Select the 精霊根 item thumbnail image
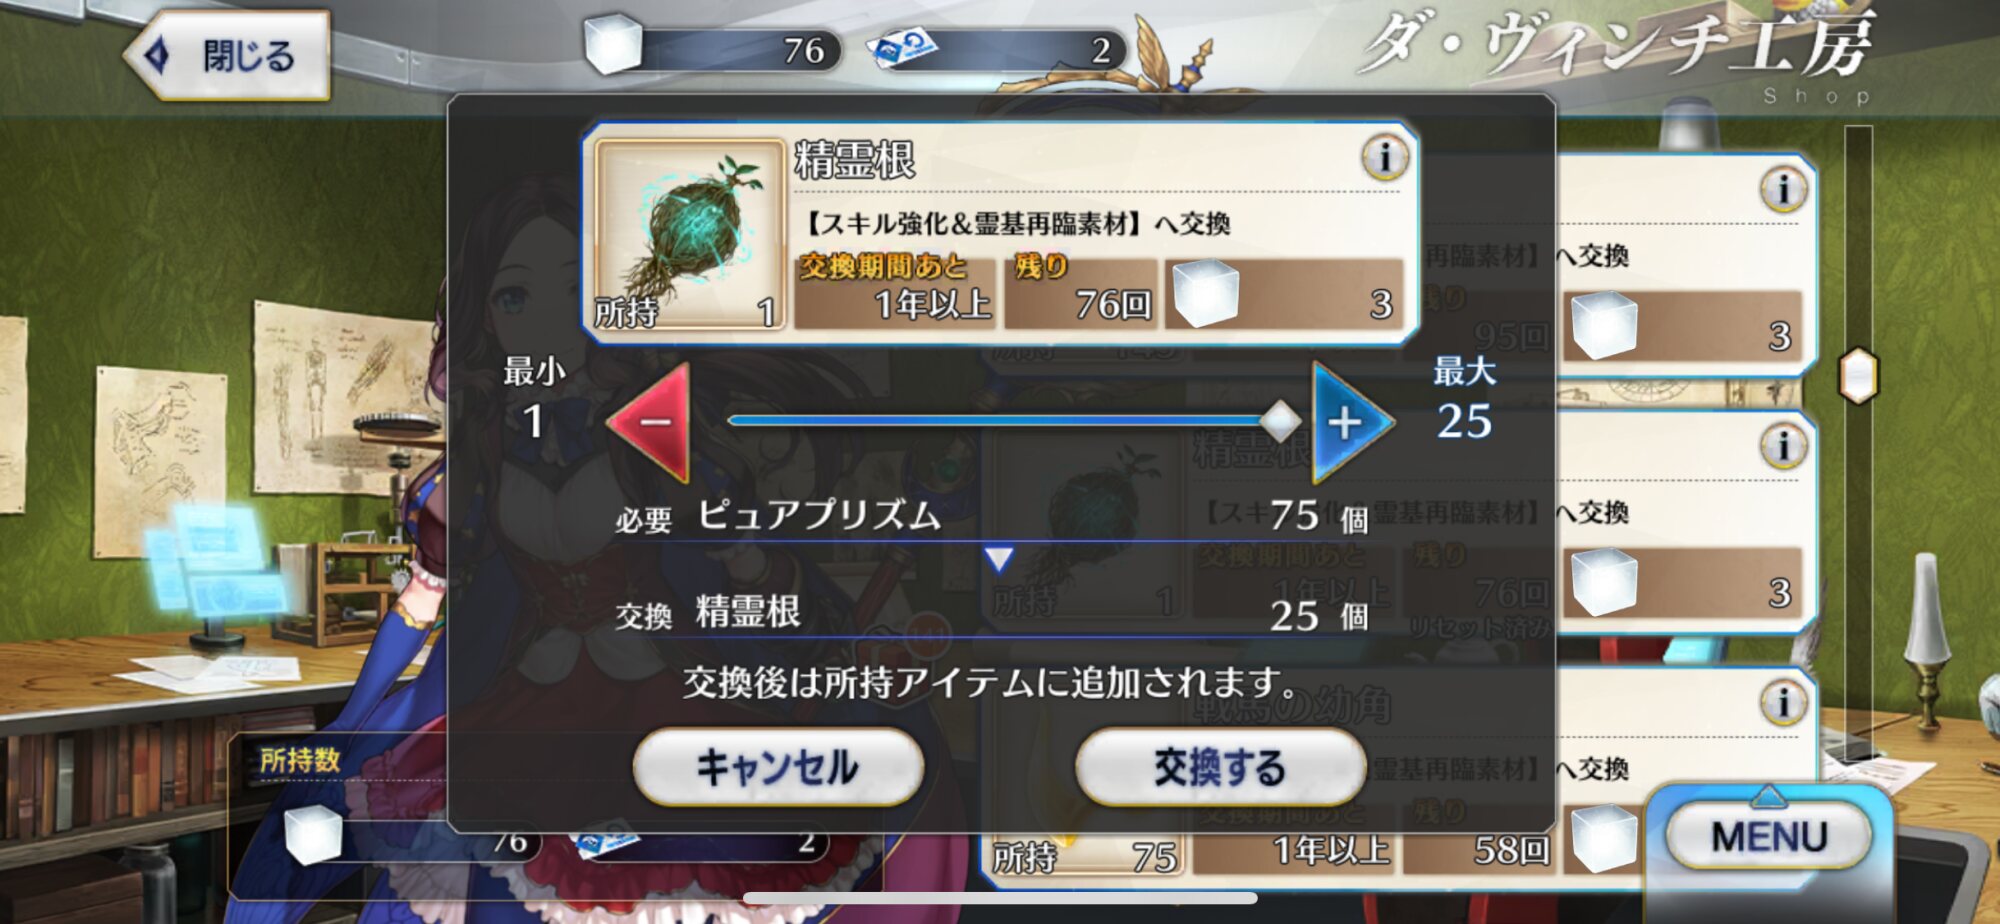 pyautogui.click(x=688, y=233)
